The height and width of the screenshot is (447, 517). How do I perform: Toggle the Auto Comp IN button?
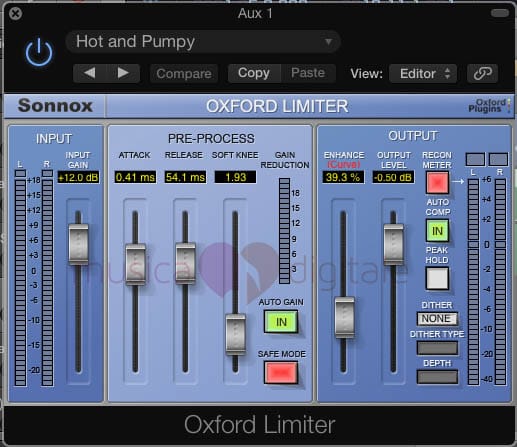click(437, 231)
